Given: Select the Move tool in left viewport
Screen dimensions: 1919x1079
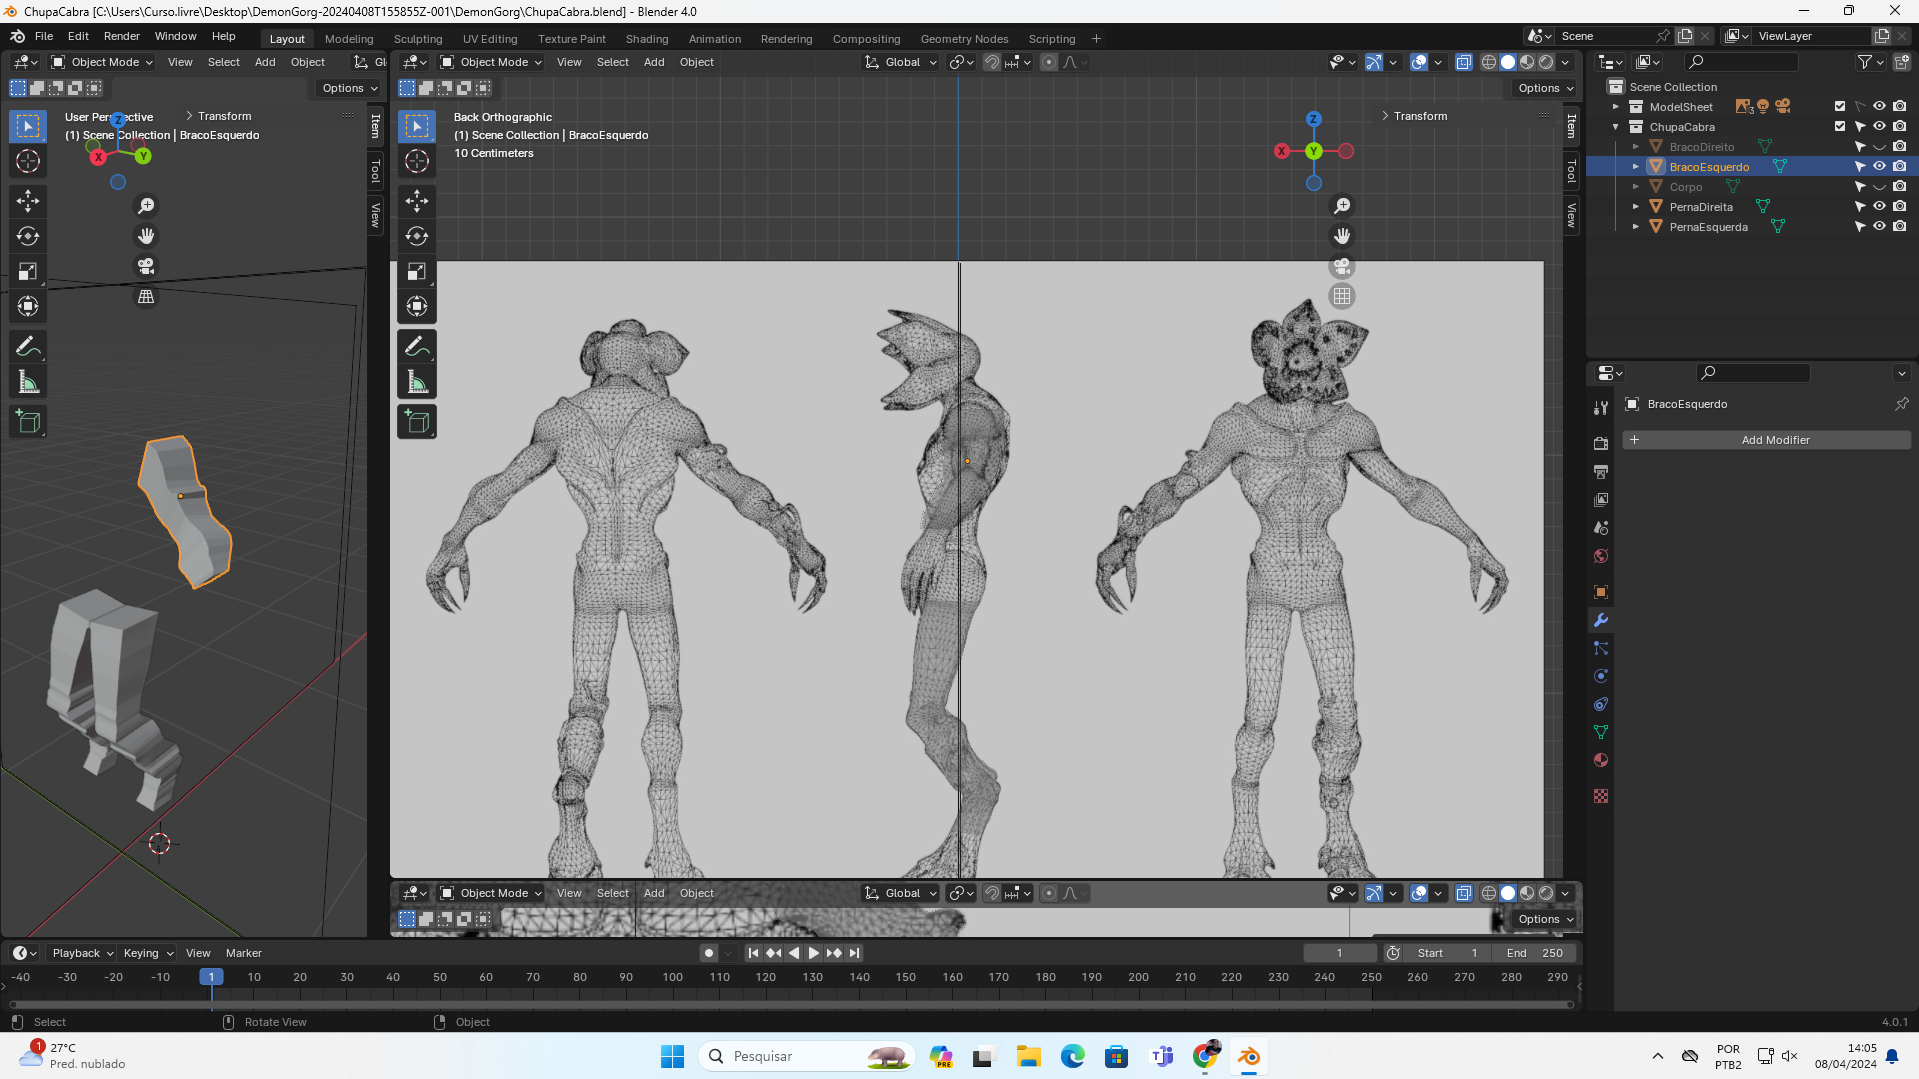Looking at the screenshot, I should click(x=28, y=201).
